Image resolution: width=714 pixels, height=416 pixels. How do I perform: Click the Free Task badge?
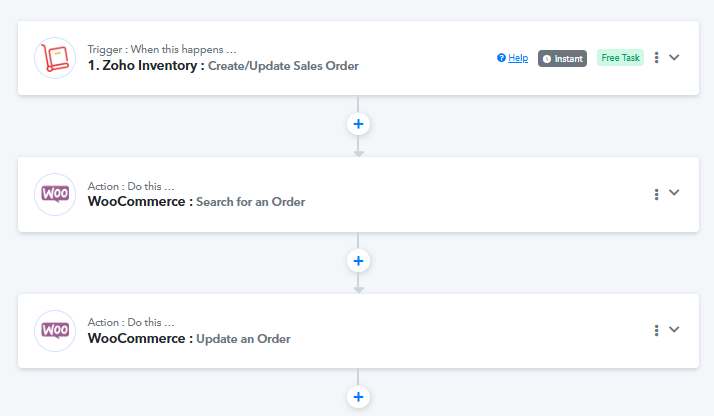point(620,58)
